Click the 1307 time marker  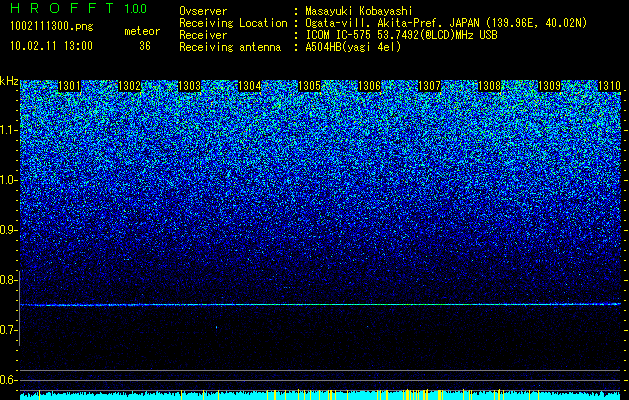[x=429, y=86]
